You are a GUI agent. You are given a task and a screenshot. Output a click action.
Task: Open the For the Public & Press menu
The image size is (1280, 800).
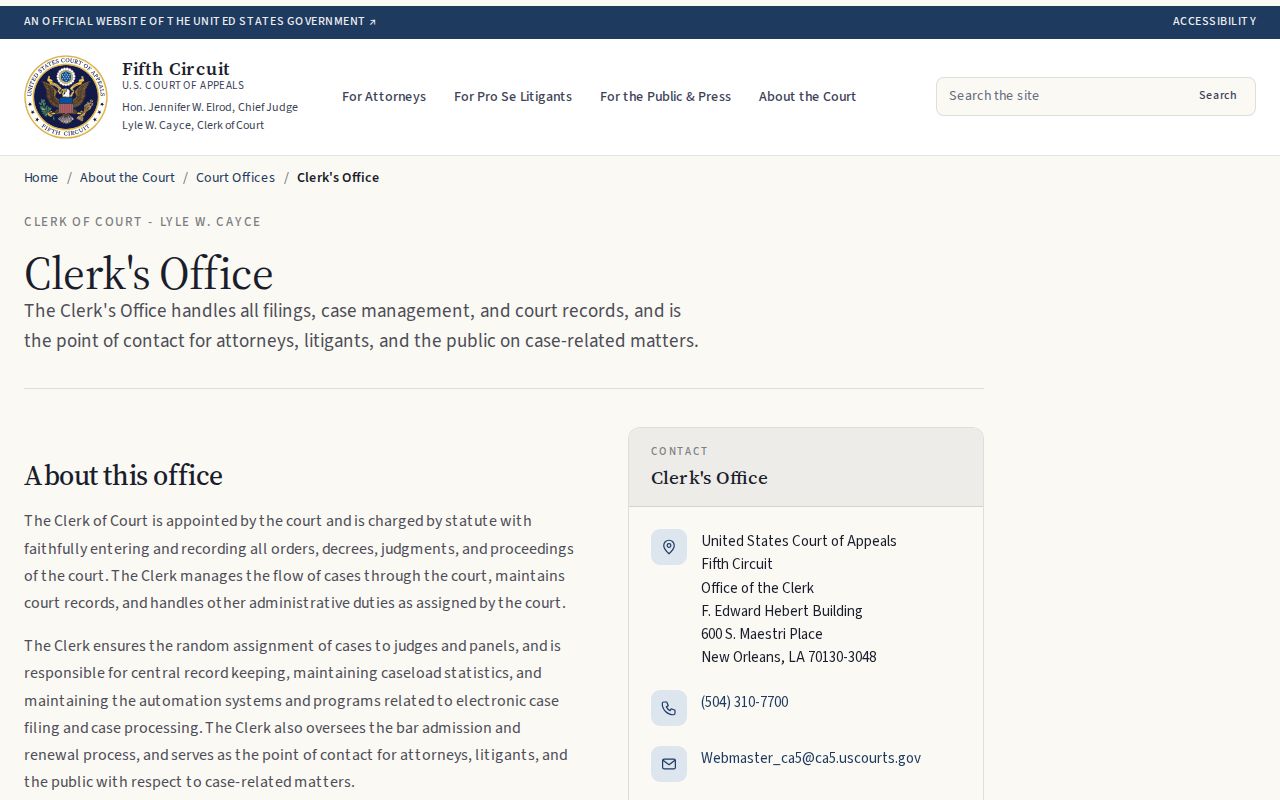pyautogui.click(x=665, y=97)
